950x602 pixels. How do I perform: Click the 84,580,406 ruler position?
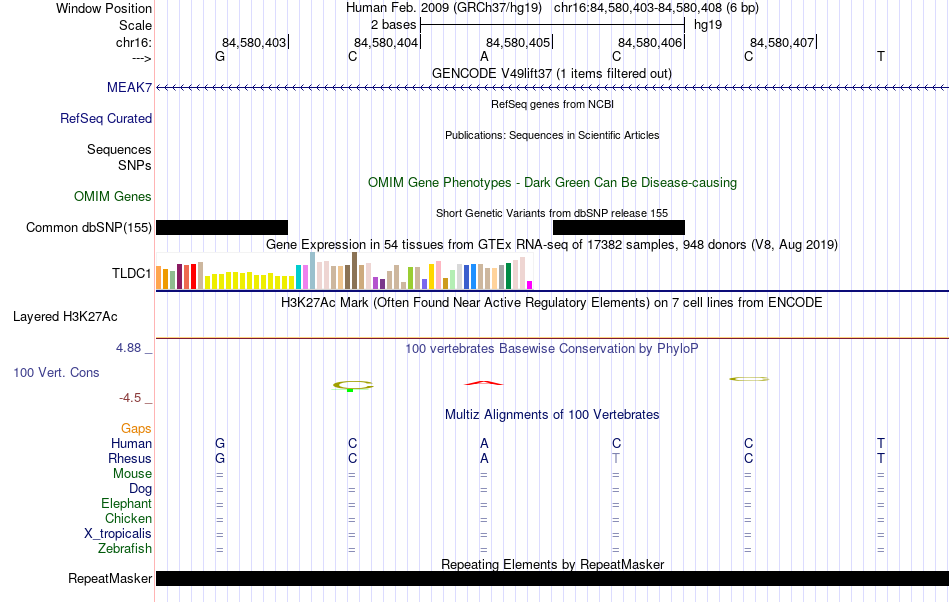click(650, 42)
